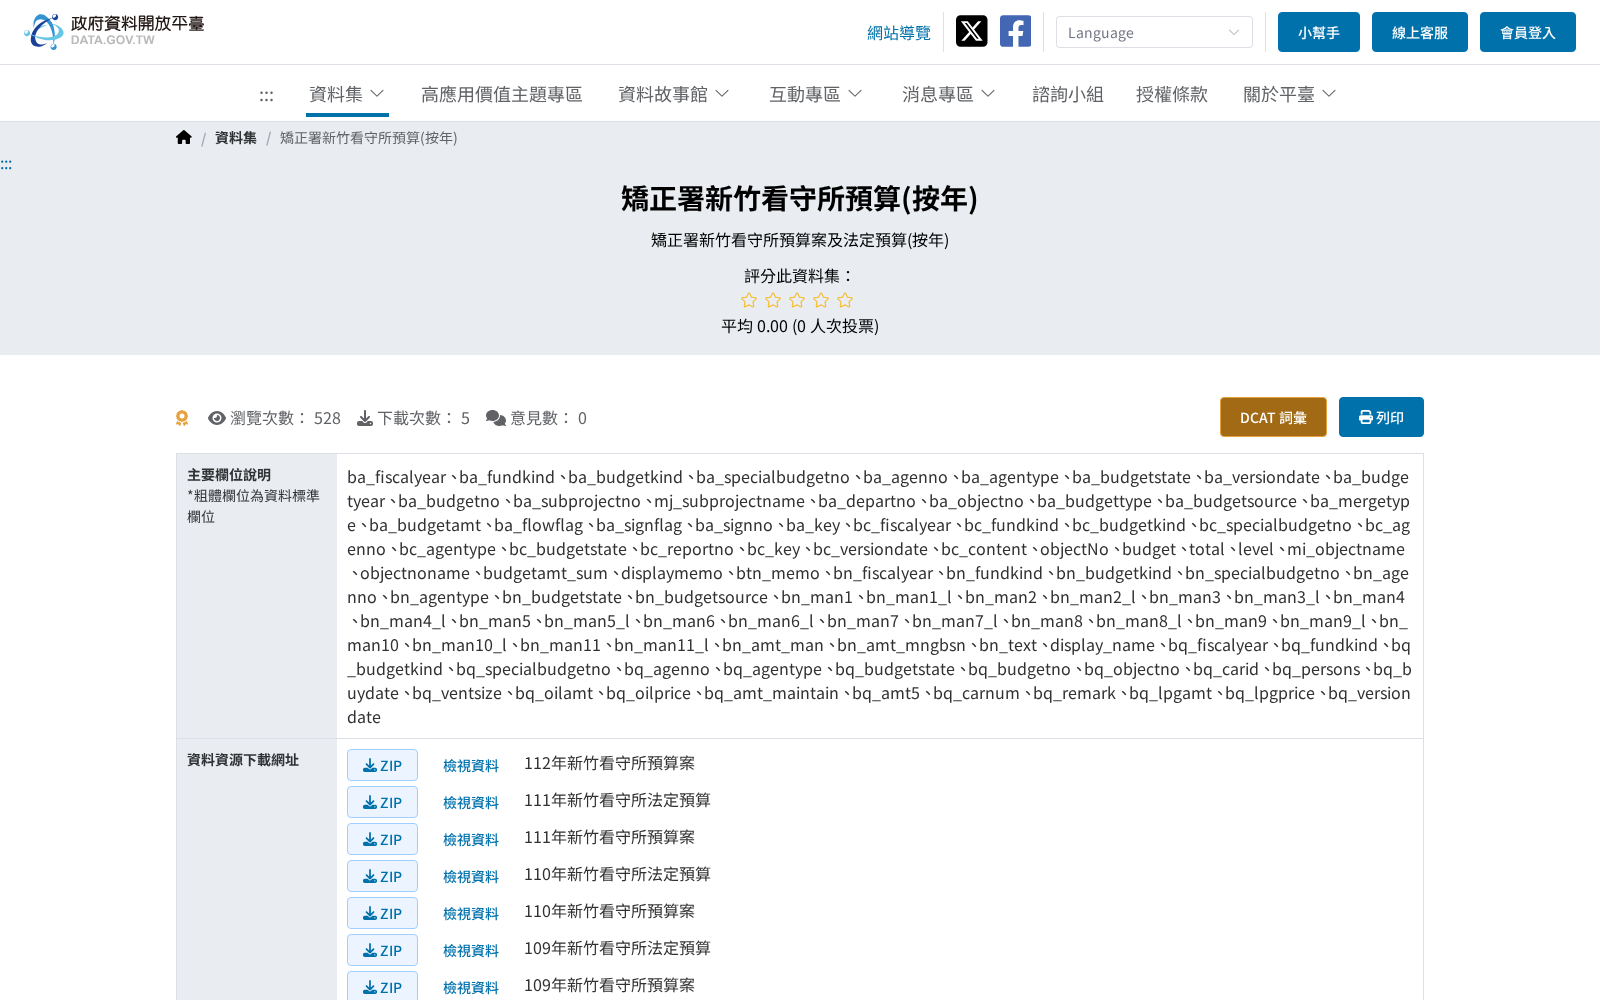Open the Facebook social icon

point(1015,31)
